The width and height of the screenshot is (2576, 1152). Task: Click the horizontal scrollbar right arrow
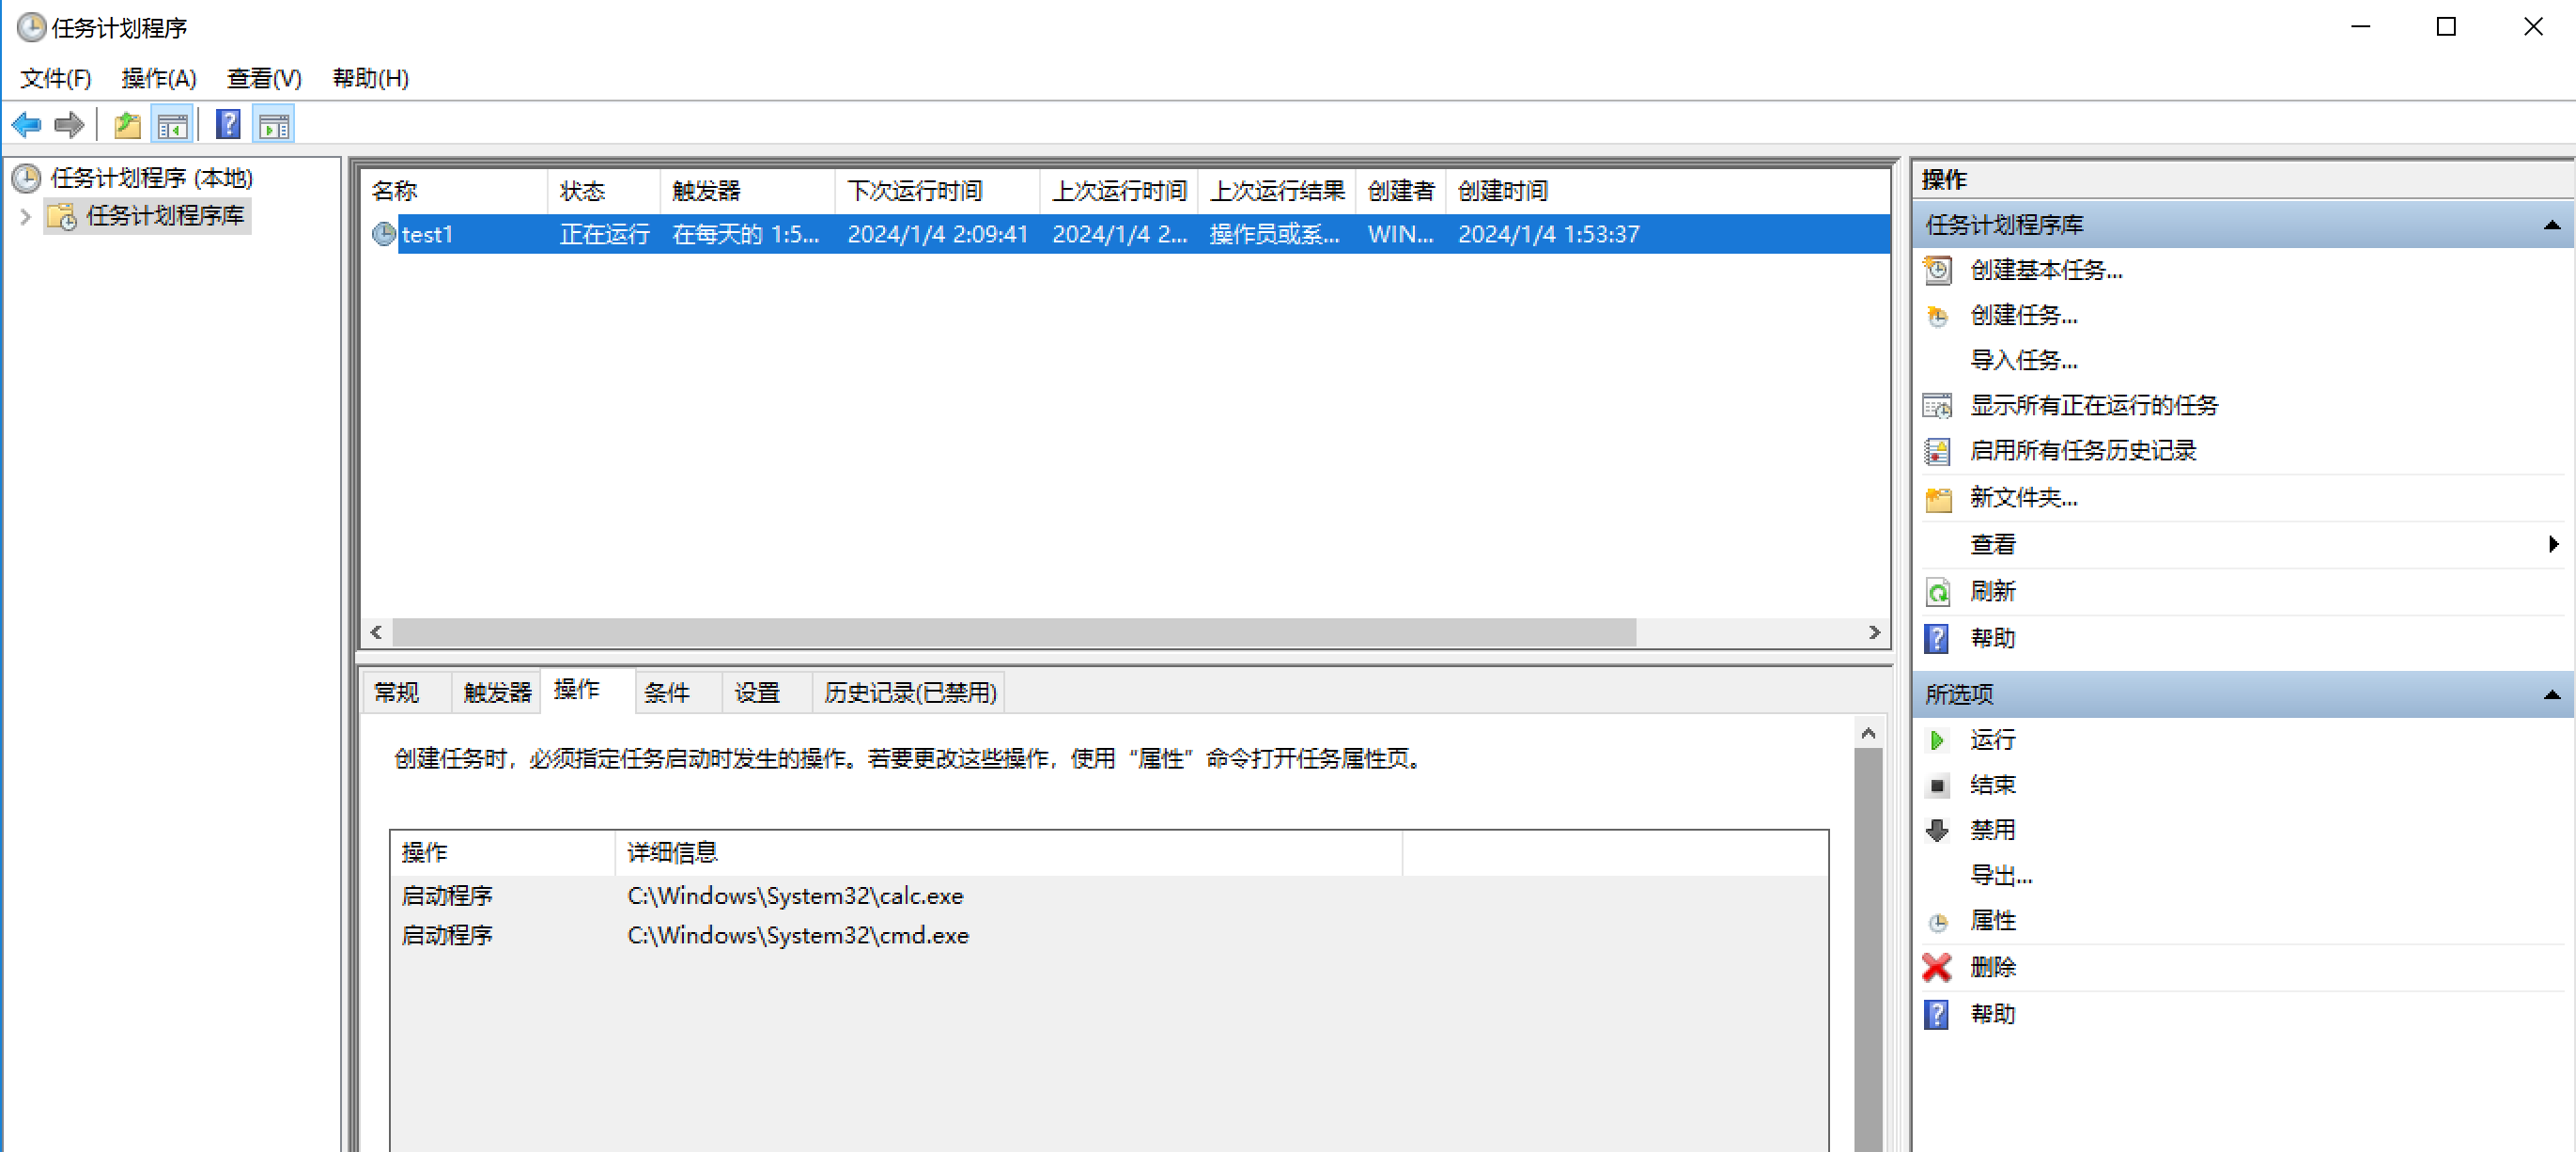1873,632
